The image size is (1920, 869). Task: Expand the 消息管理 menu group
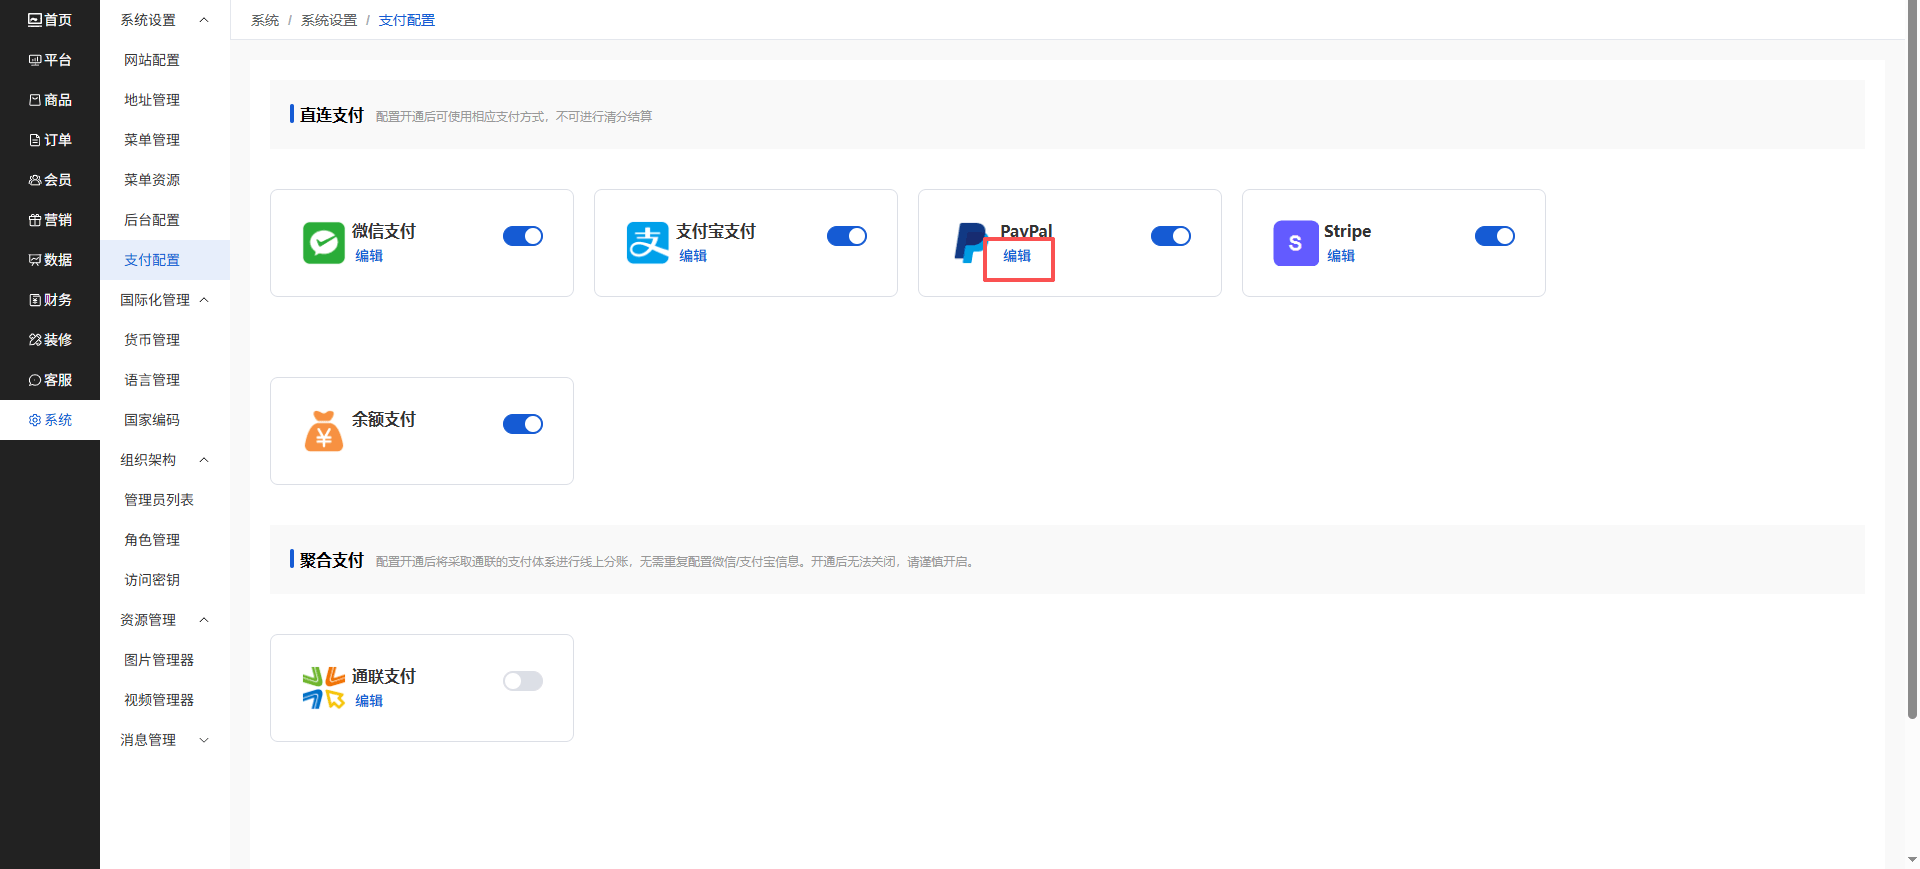[x=165, y=740]
